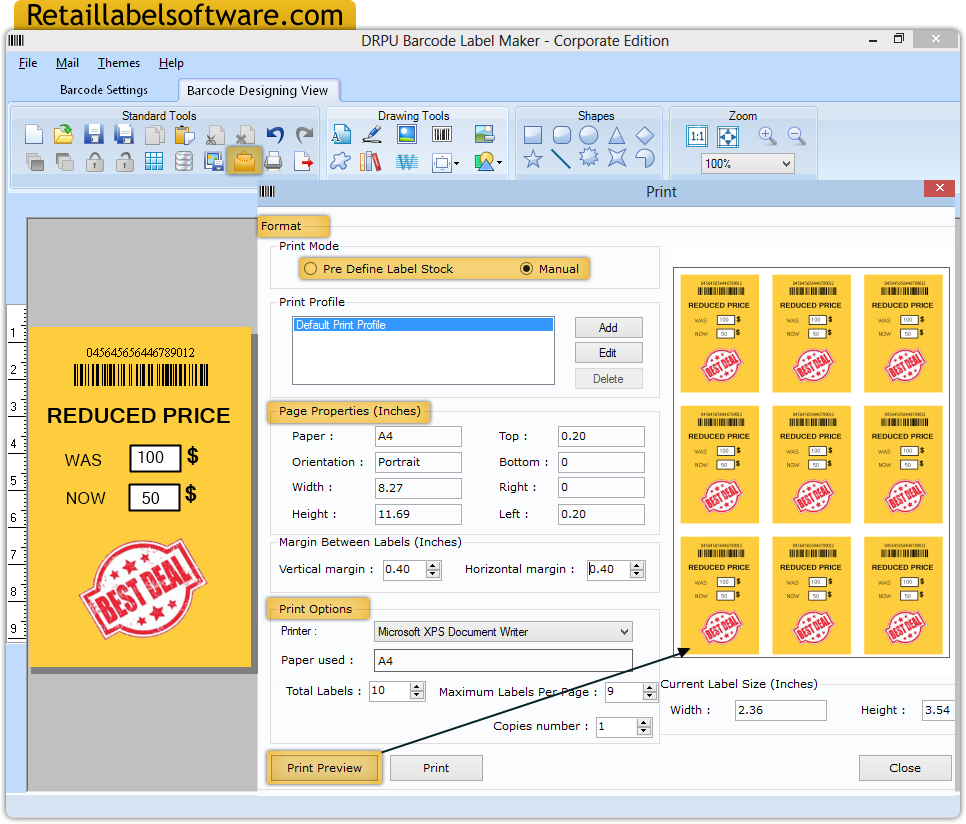Screen dimensions: 966x824
Task: Select the Pre Define Label Stock option
Action: (311, 268)
